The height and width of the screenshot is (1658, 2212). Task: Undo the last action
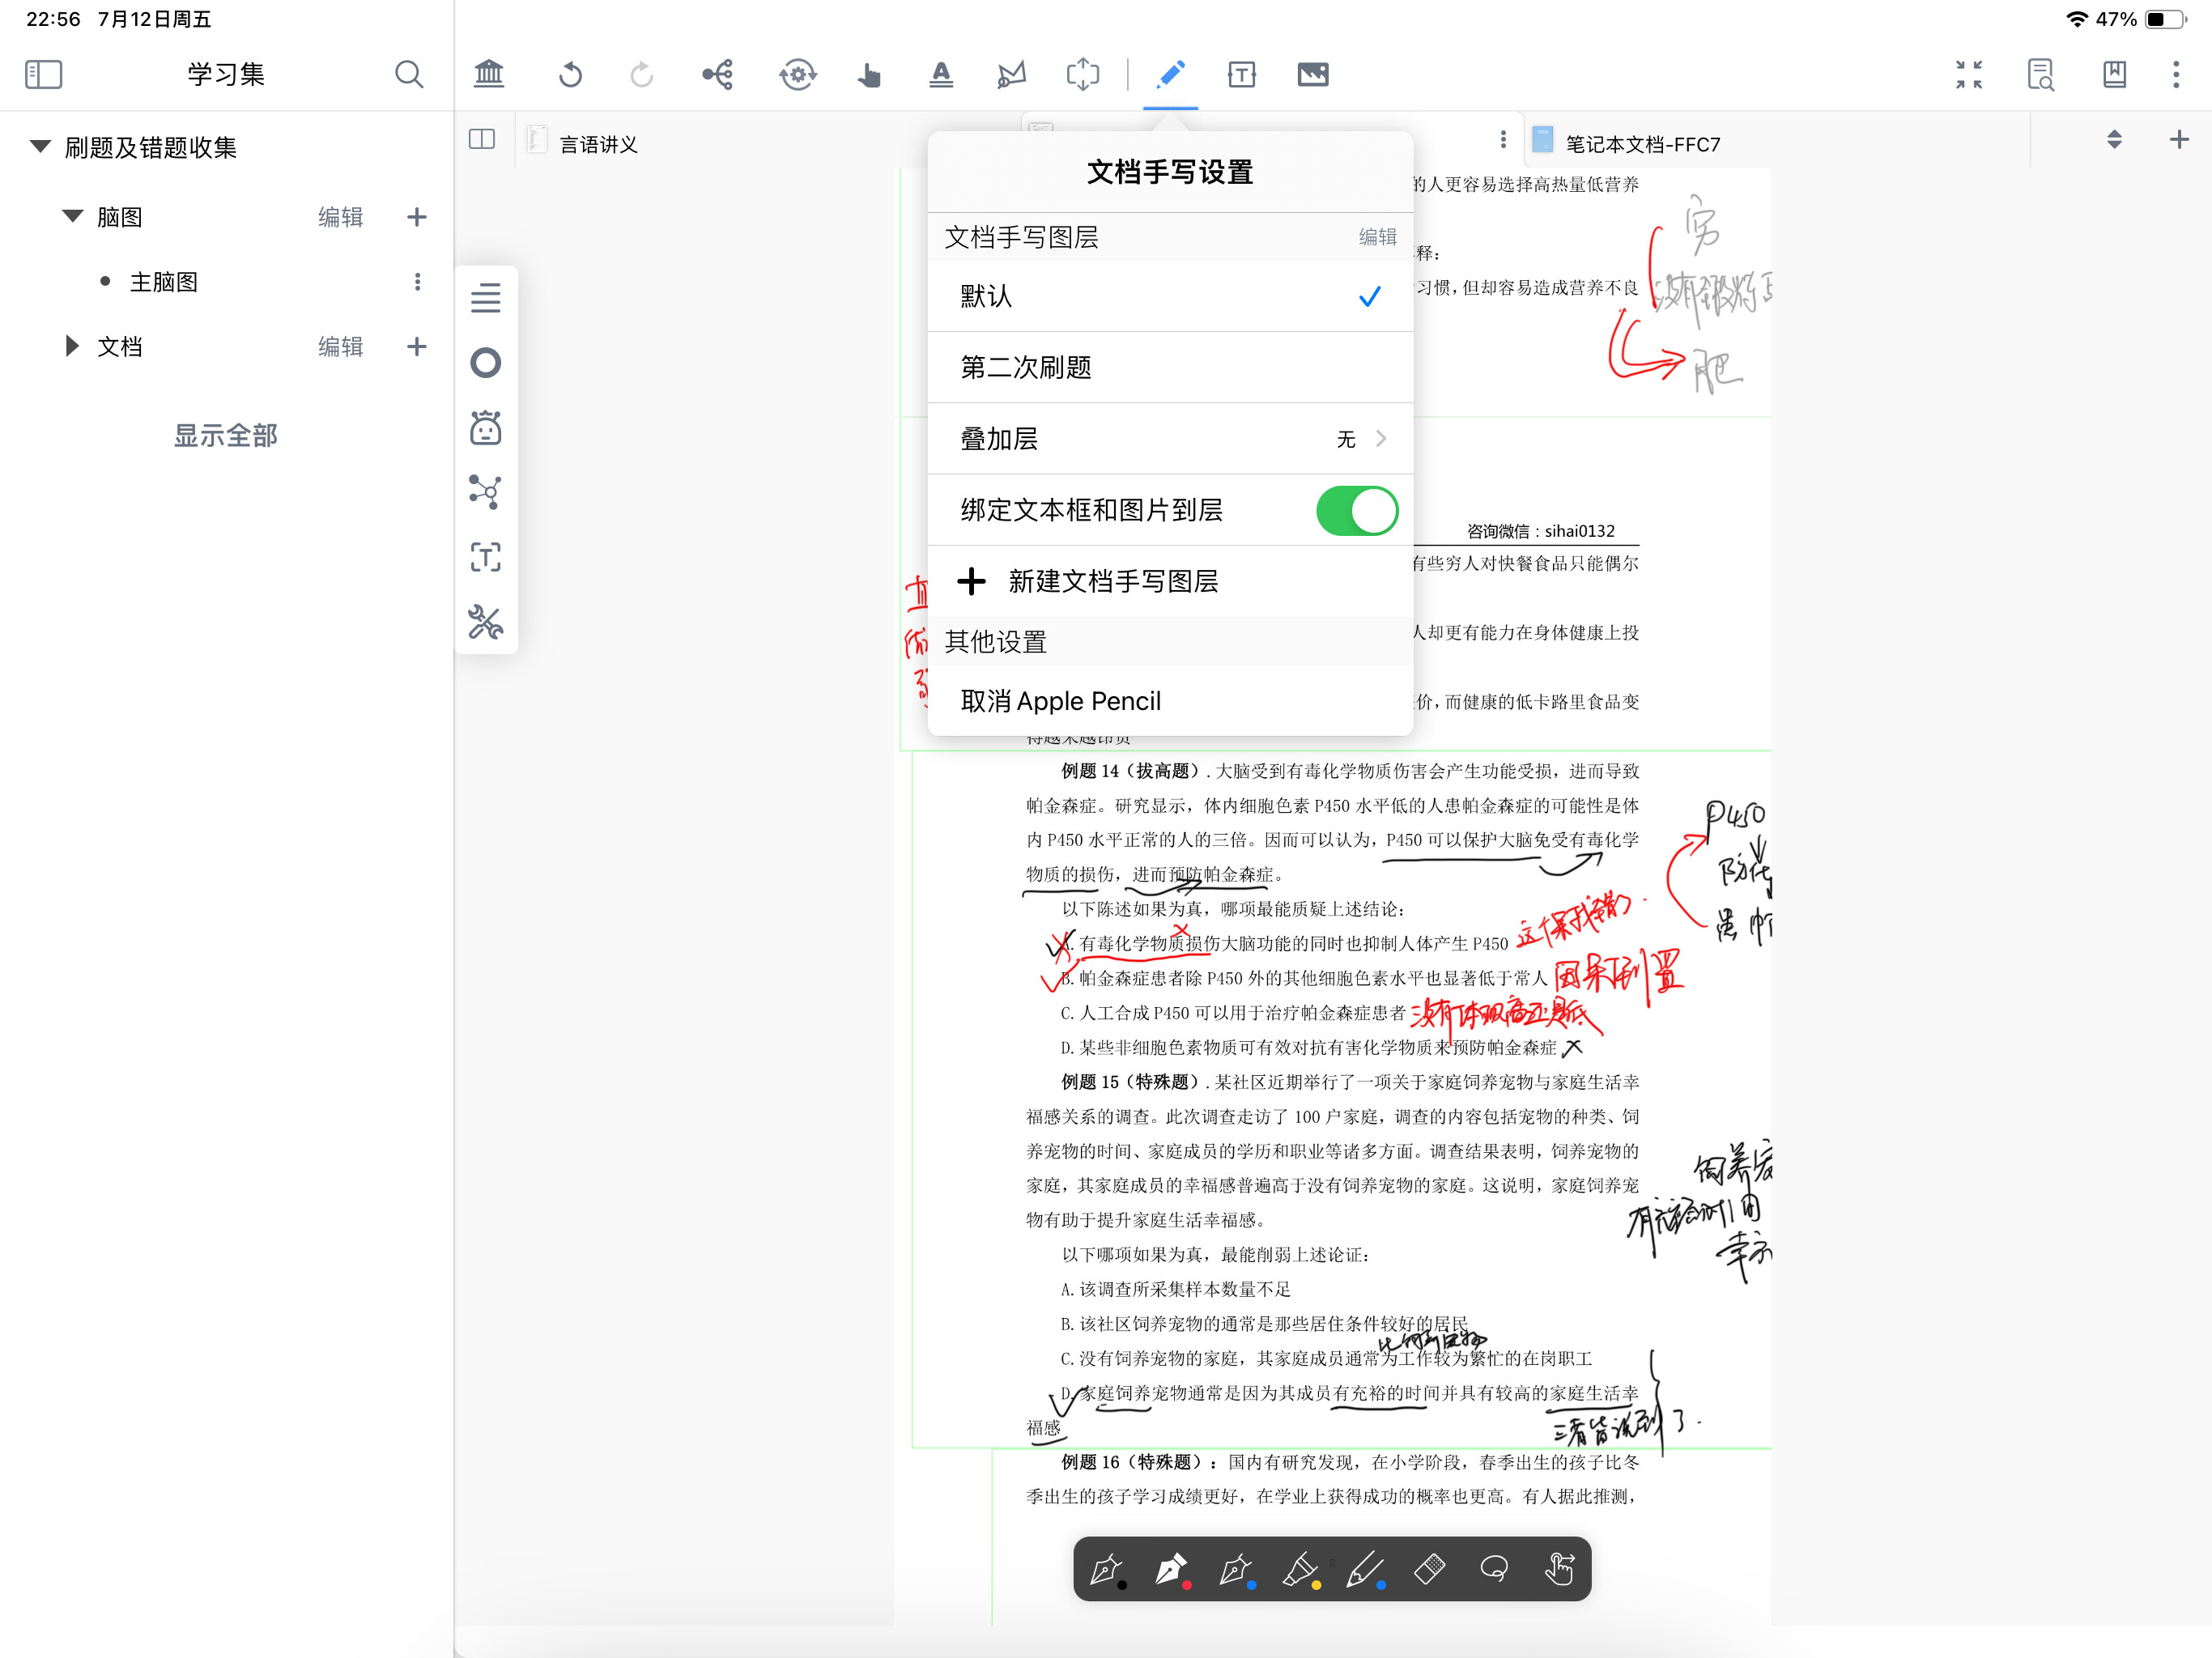click(x=570, y=74)
